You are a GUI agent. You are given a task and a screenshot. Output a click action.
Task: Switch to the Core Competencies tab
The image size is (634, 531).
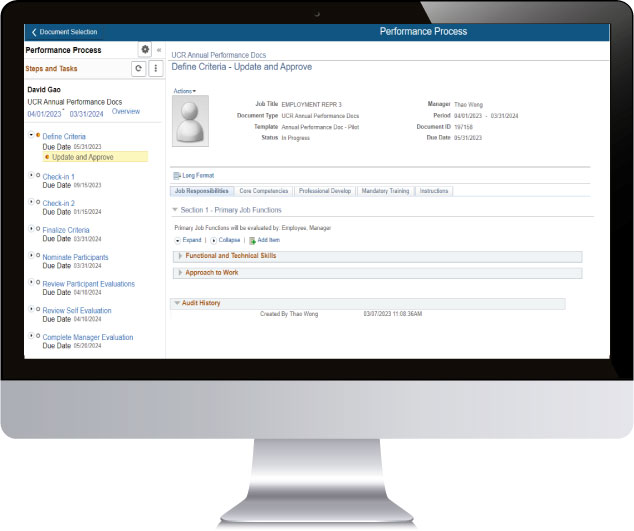pos(264,190)
